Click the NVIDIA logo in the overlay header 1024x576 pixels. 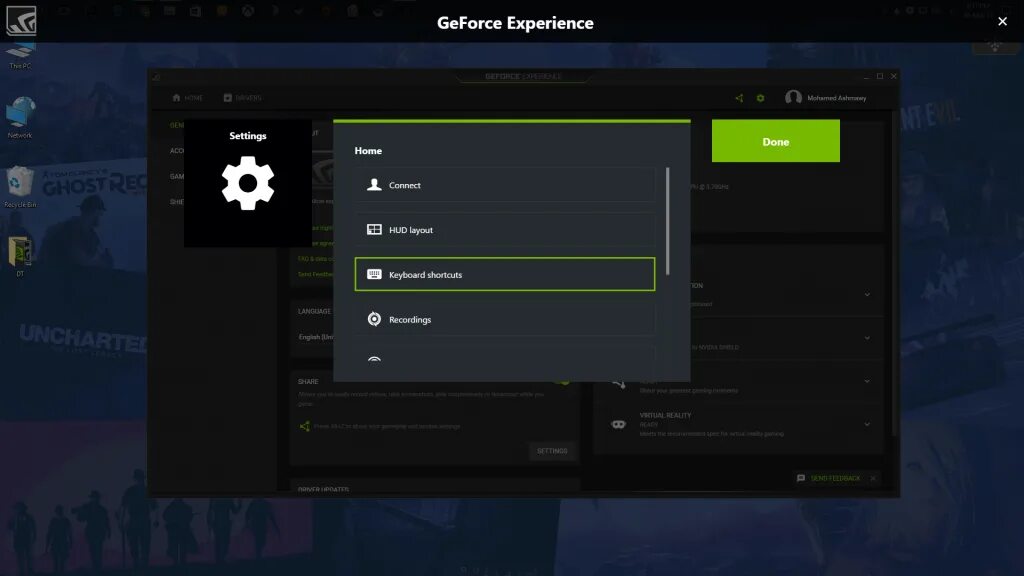(x=21, y=20)
